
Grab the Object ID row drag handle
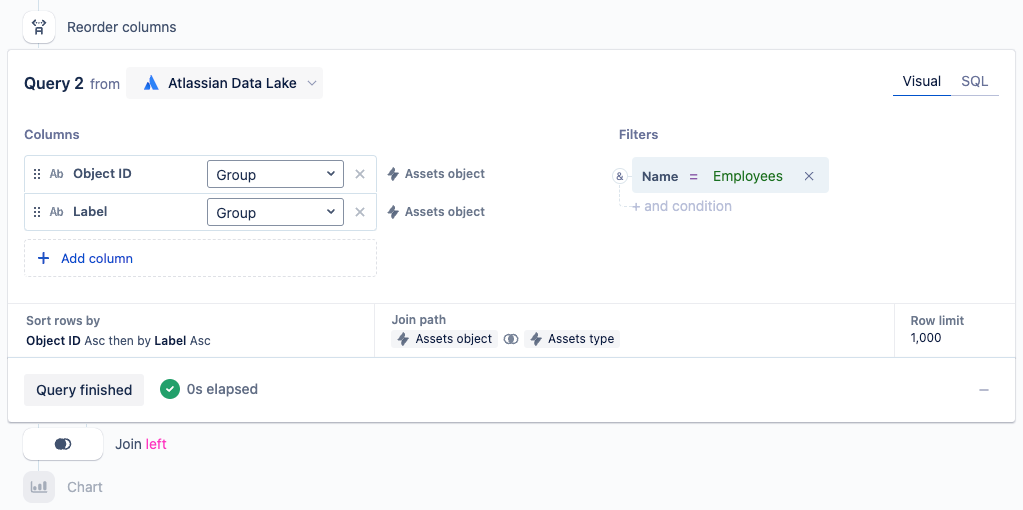[x=37, y=174]
